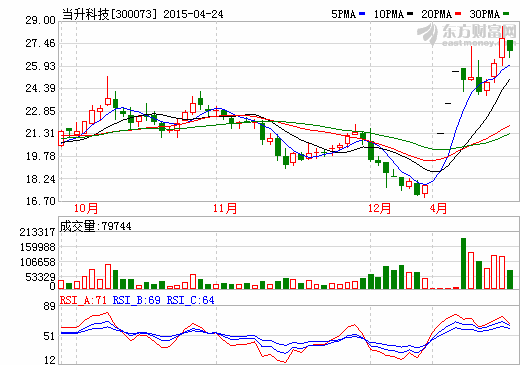Select the 11月 axis label

pos(225,208)
